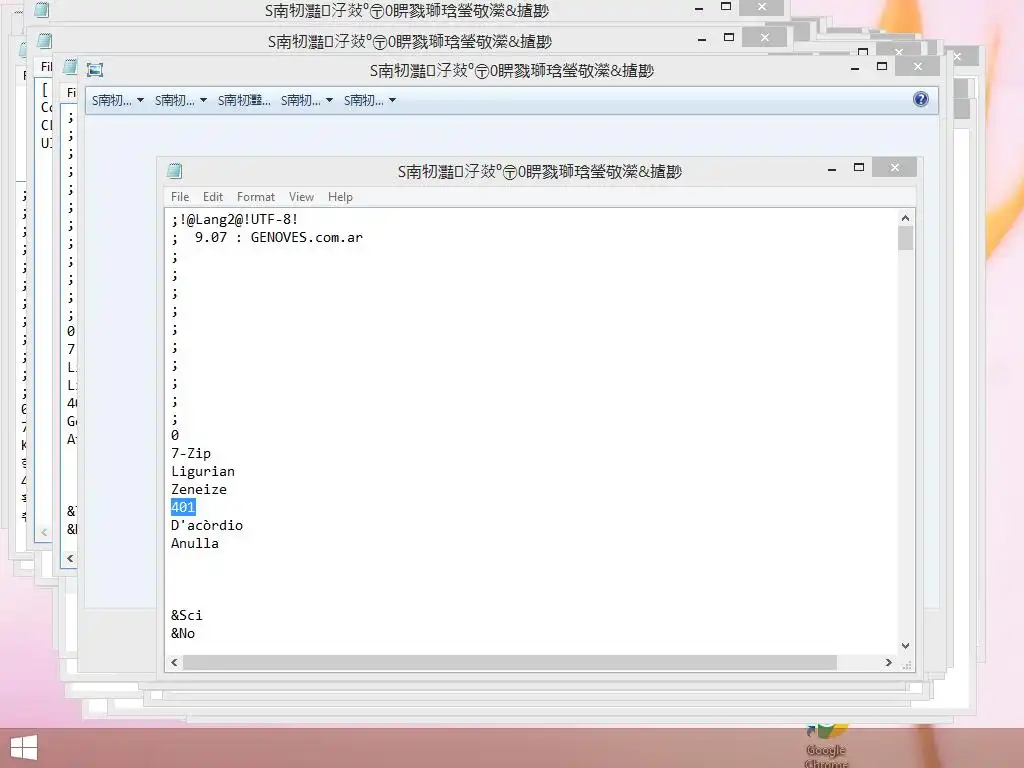Click the 'Zeneize' text line
The image size is (1024, 768).
click(x=199, y=489)
